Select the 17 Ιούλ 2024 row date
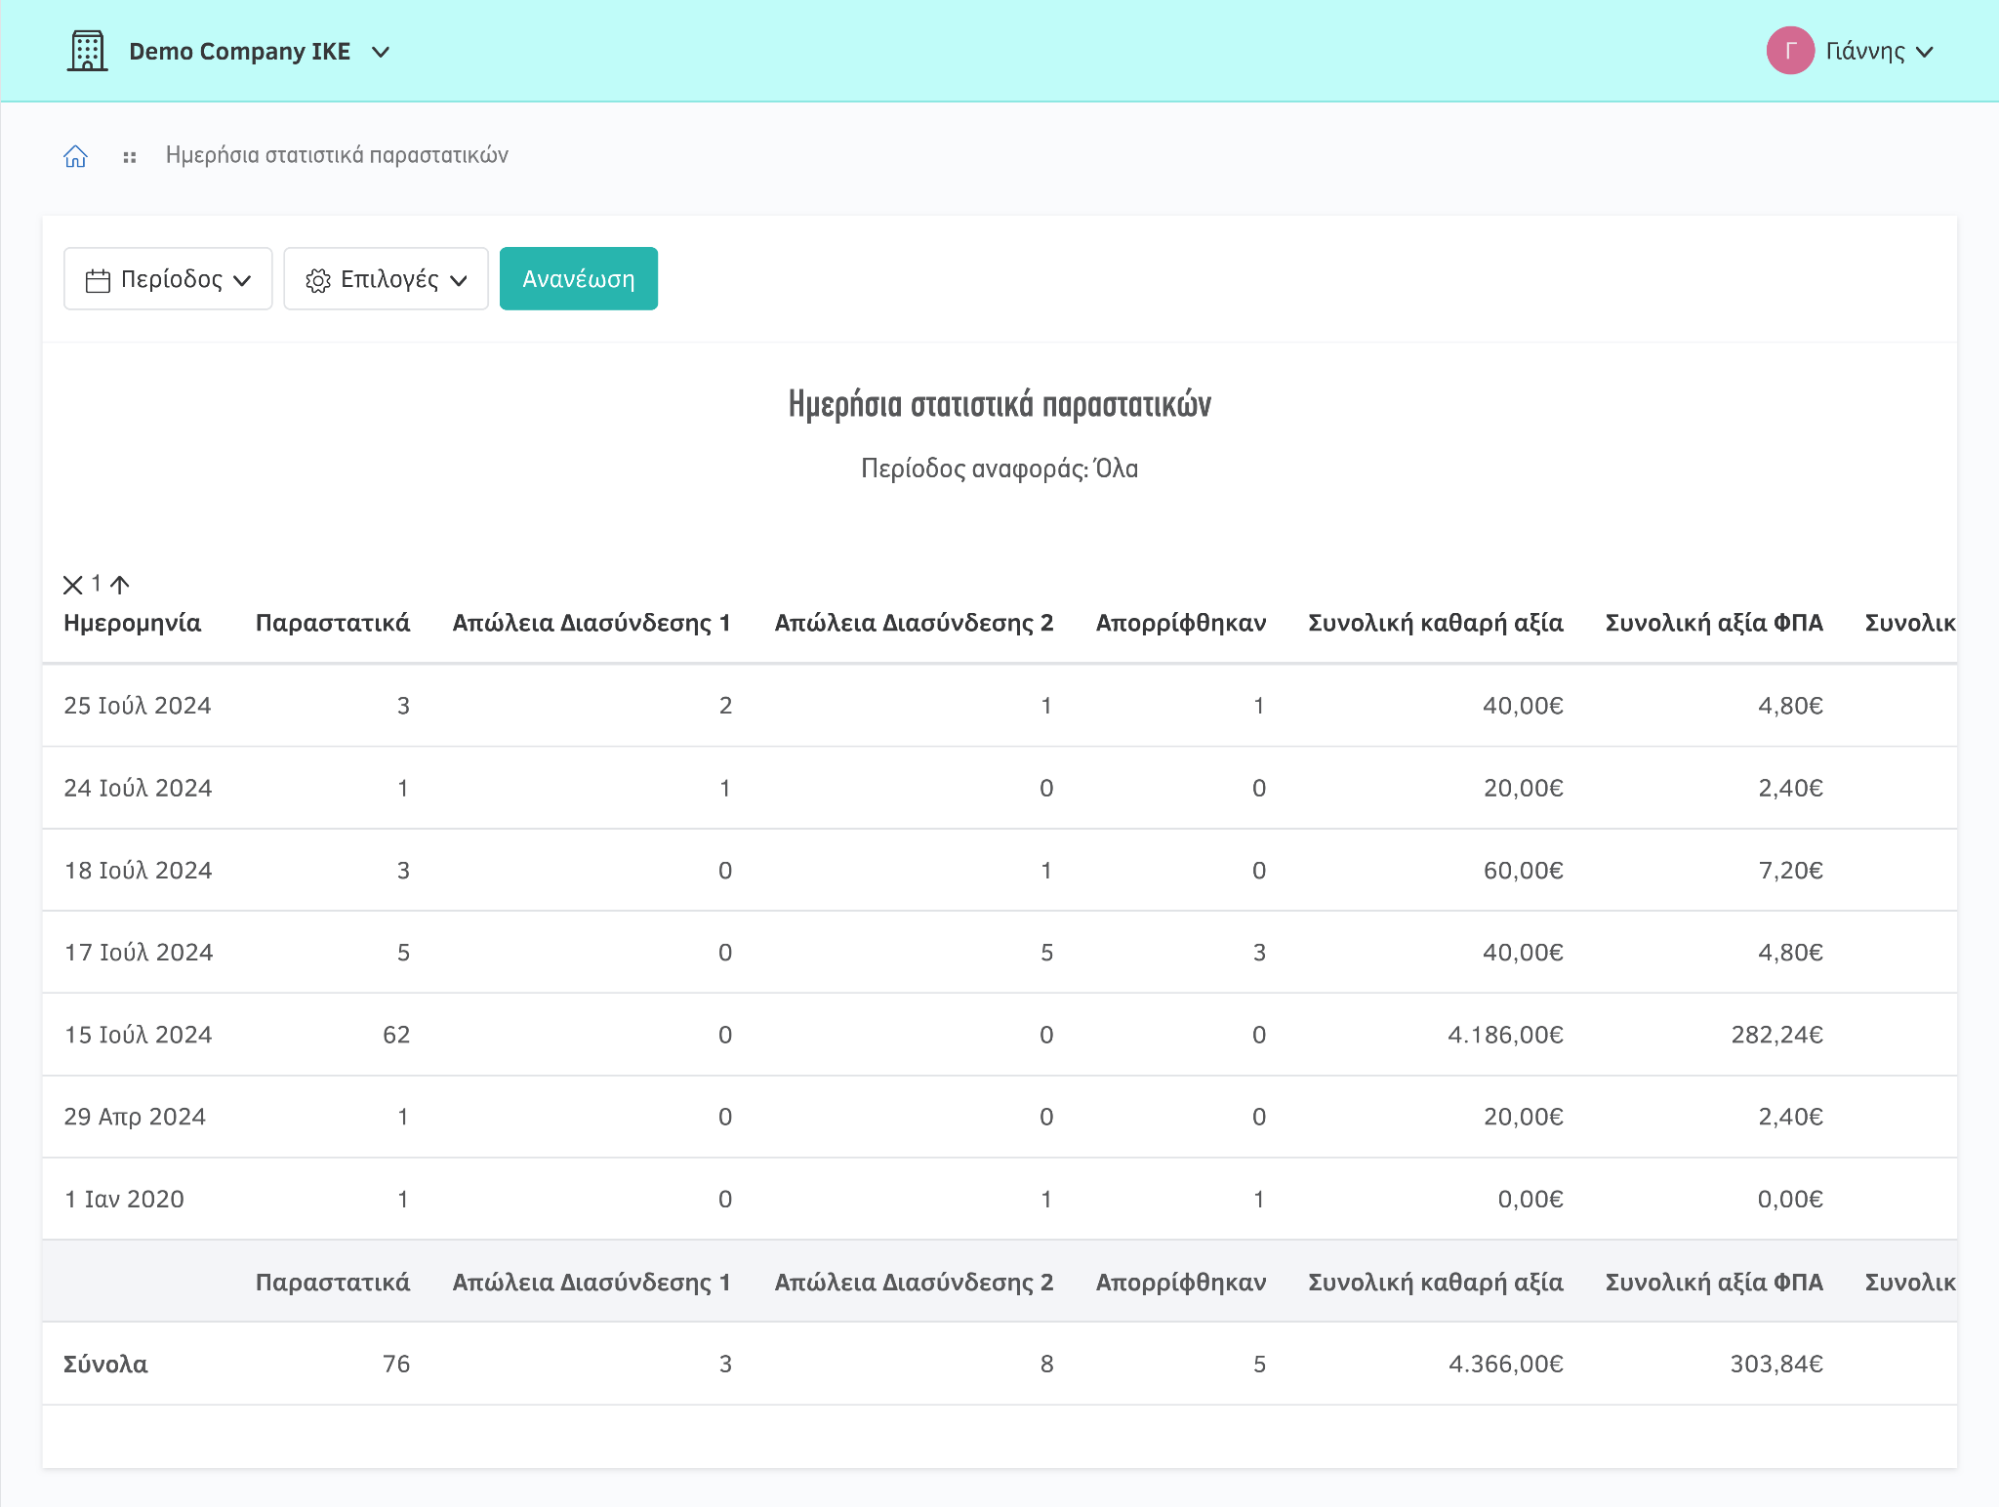 click(x=138, y=952)
